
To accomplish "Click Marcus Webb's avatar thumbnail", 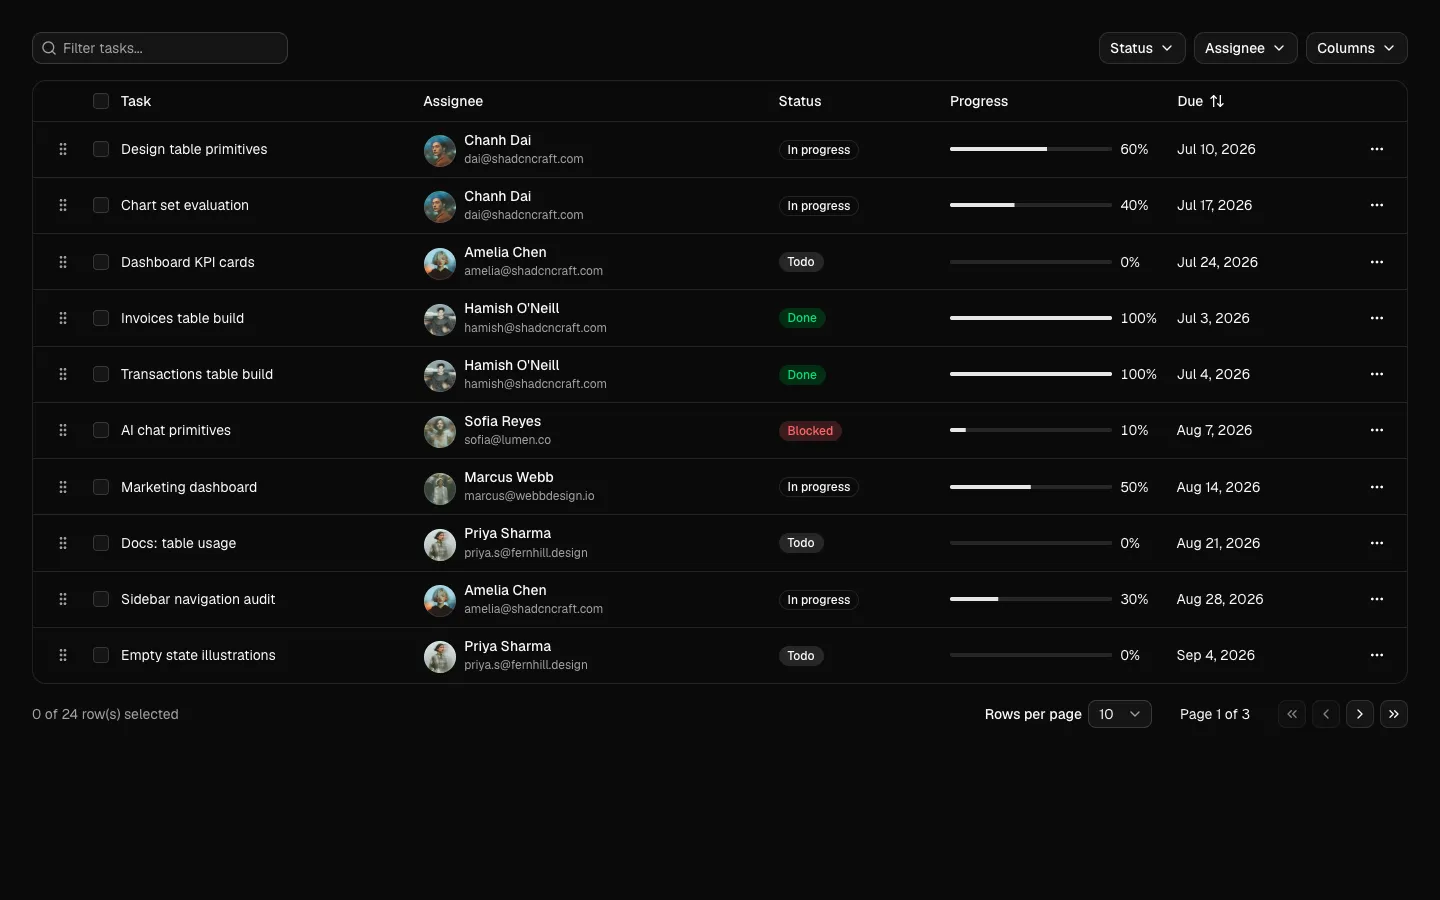I will [x=440, y=488].
